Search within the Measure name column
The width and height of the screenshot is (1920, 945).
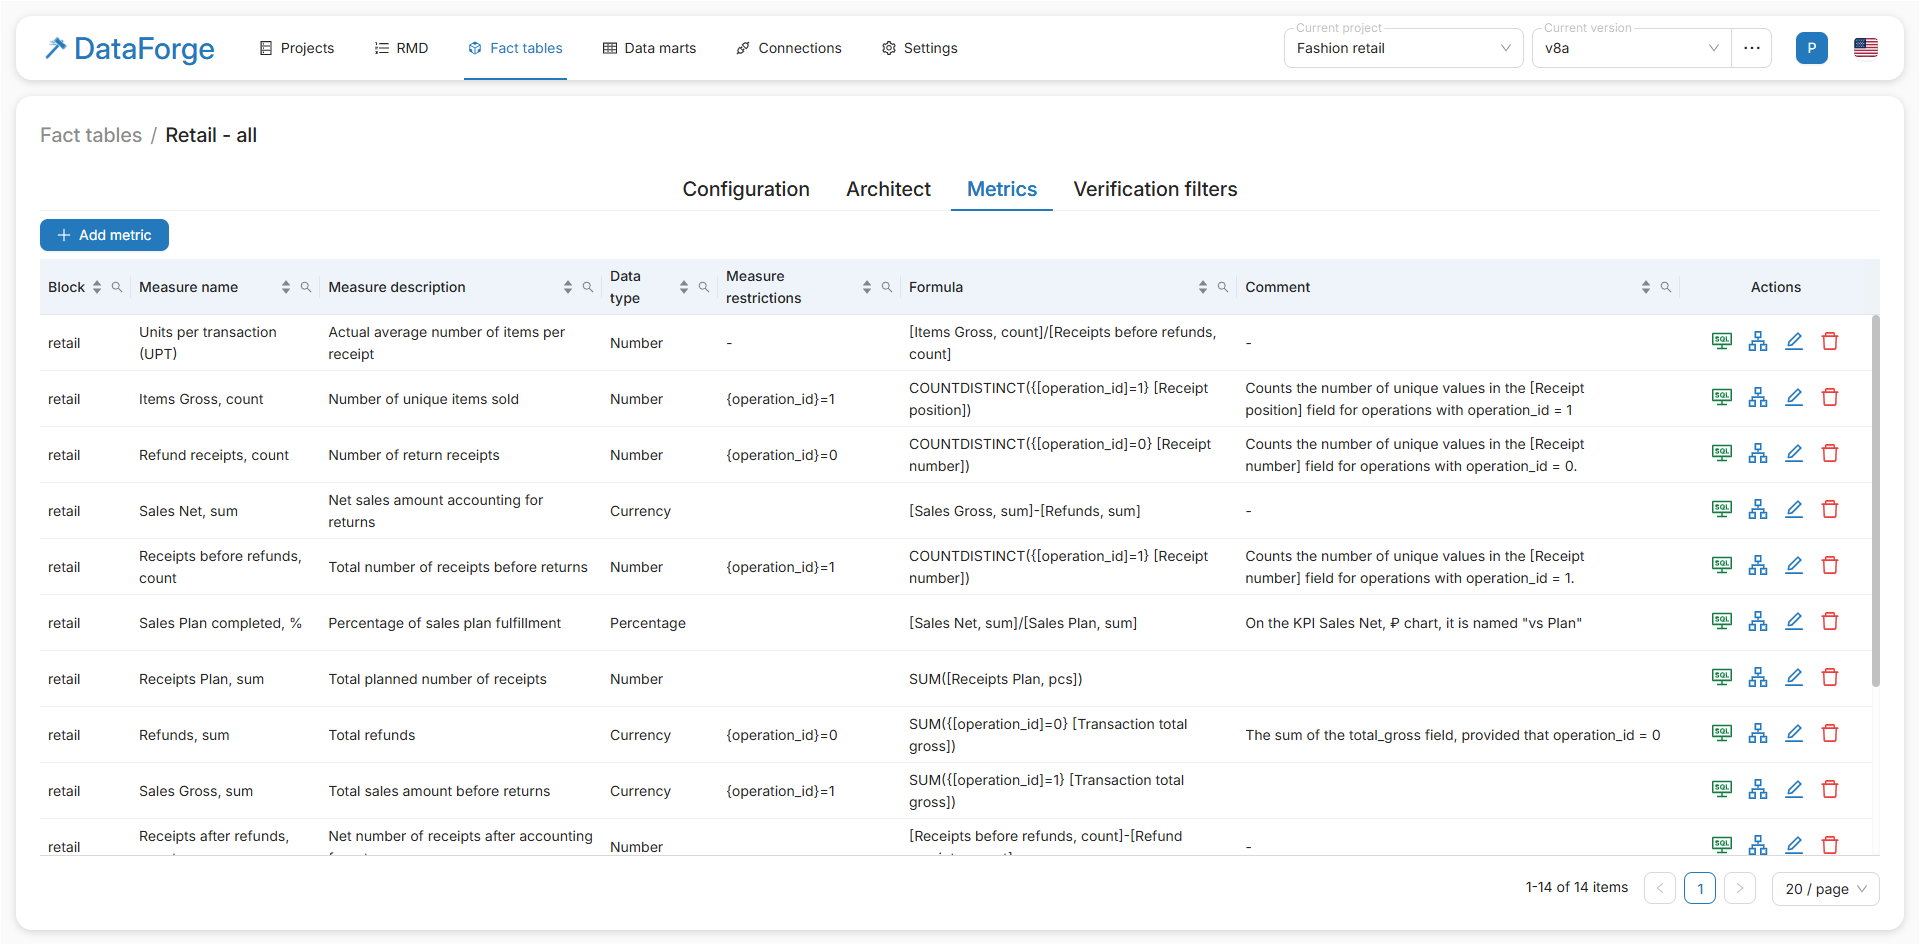point(306,287)
